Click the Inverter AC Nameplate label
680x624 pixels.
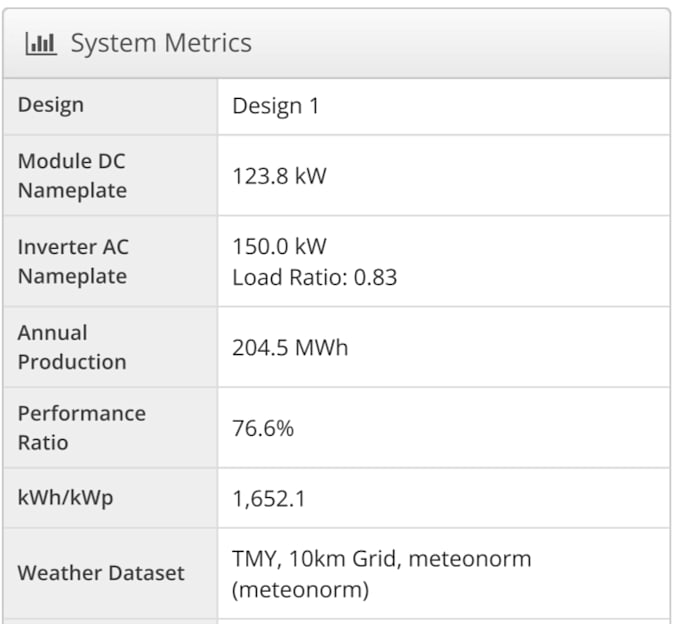73,261
